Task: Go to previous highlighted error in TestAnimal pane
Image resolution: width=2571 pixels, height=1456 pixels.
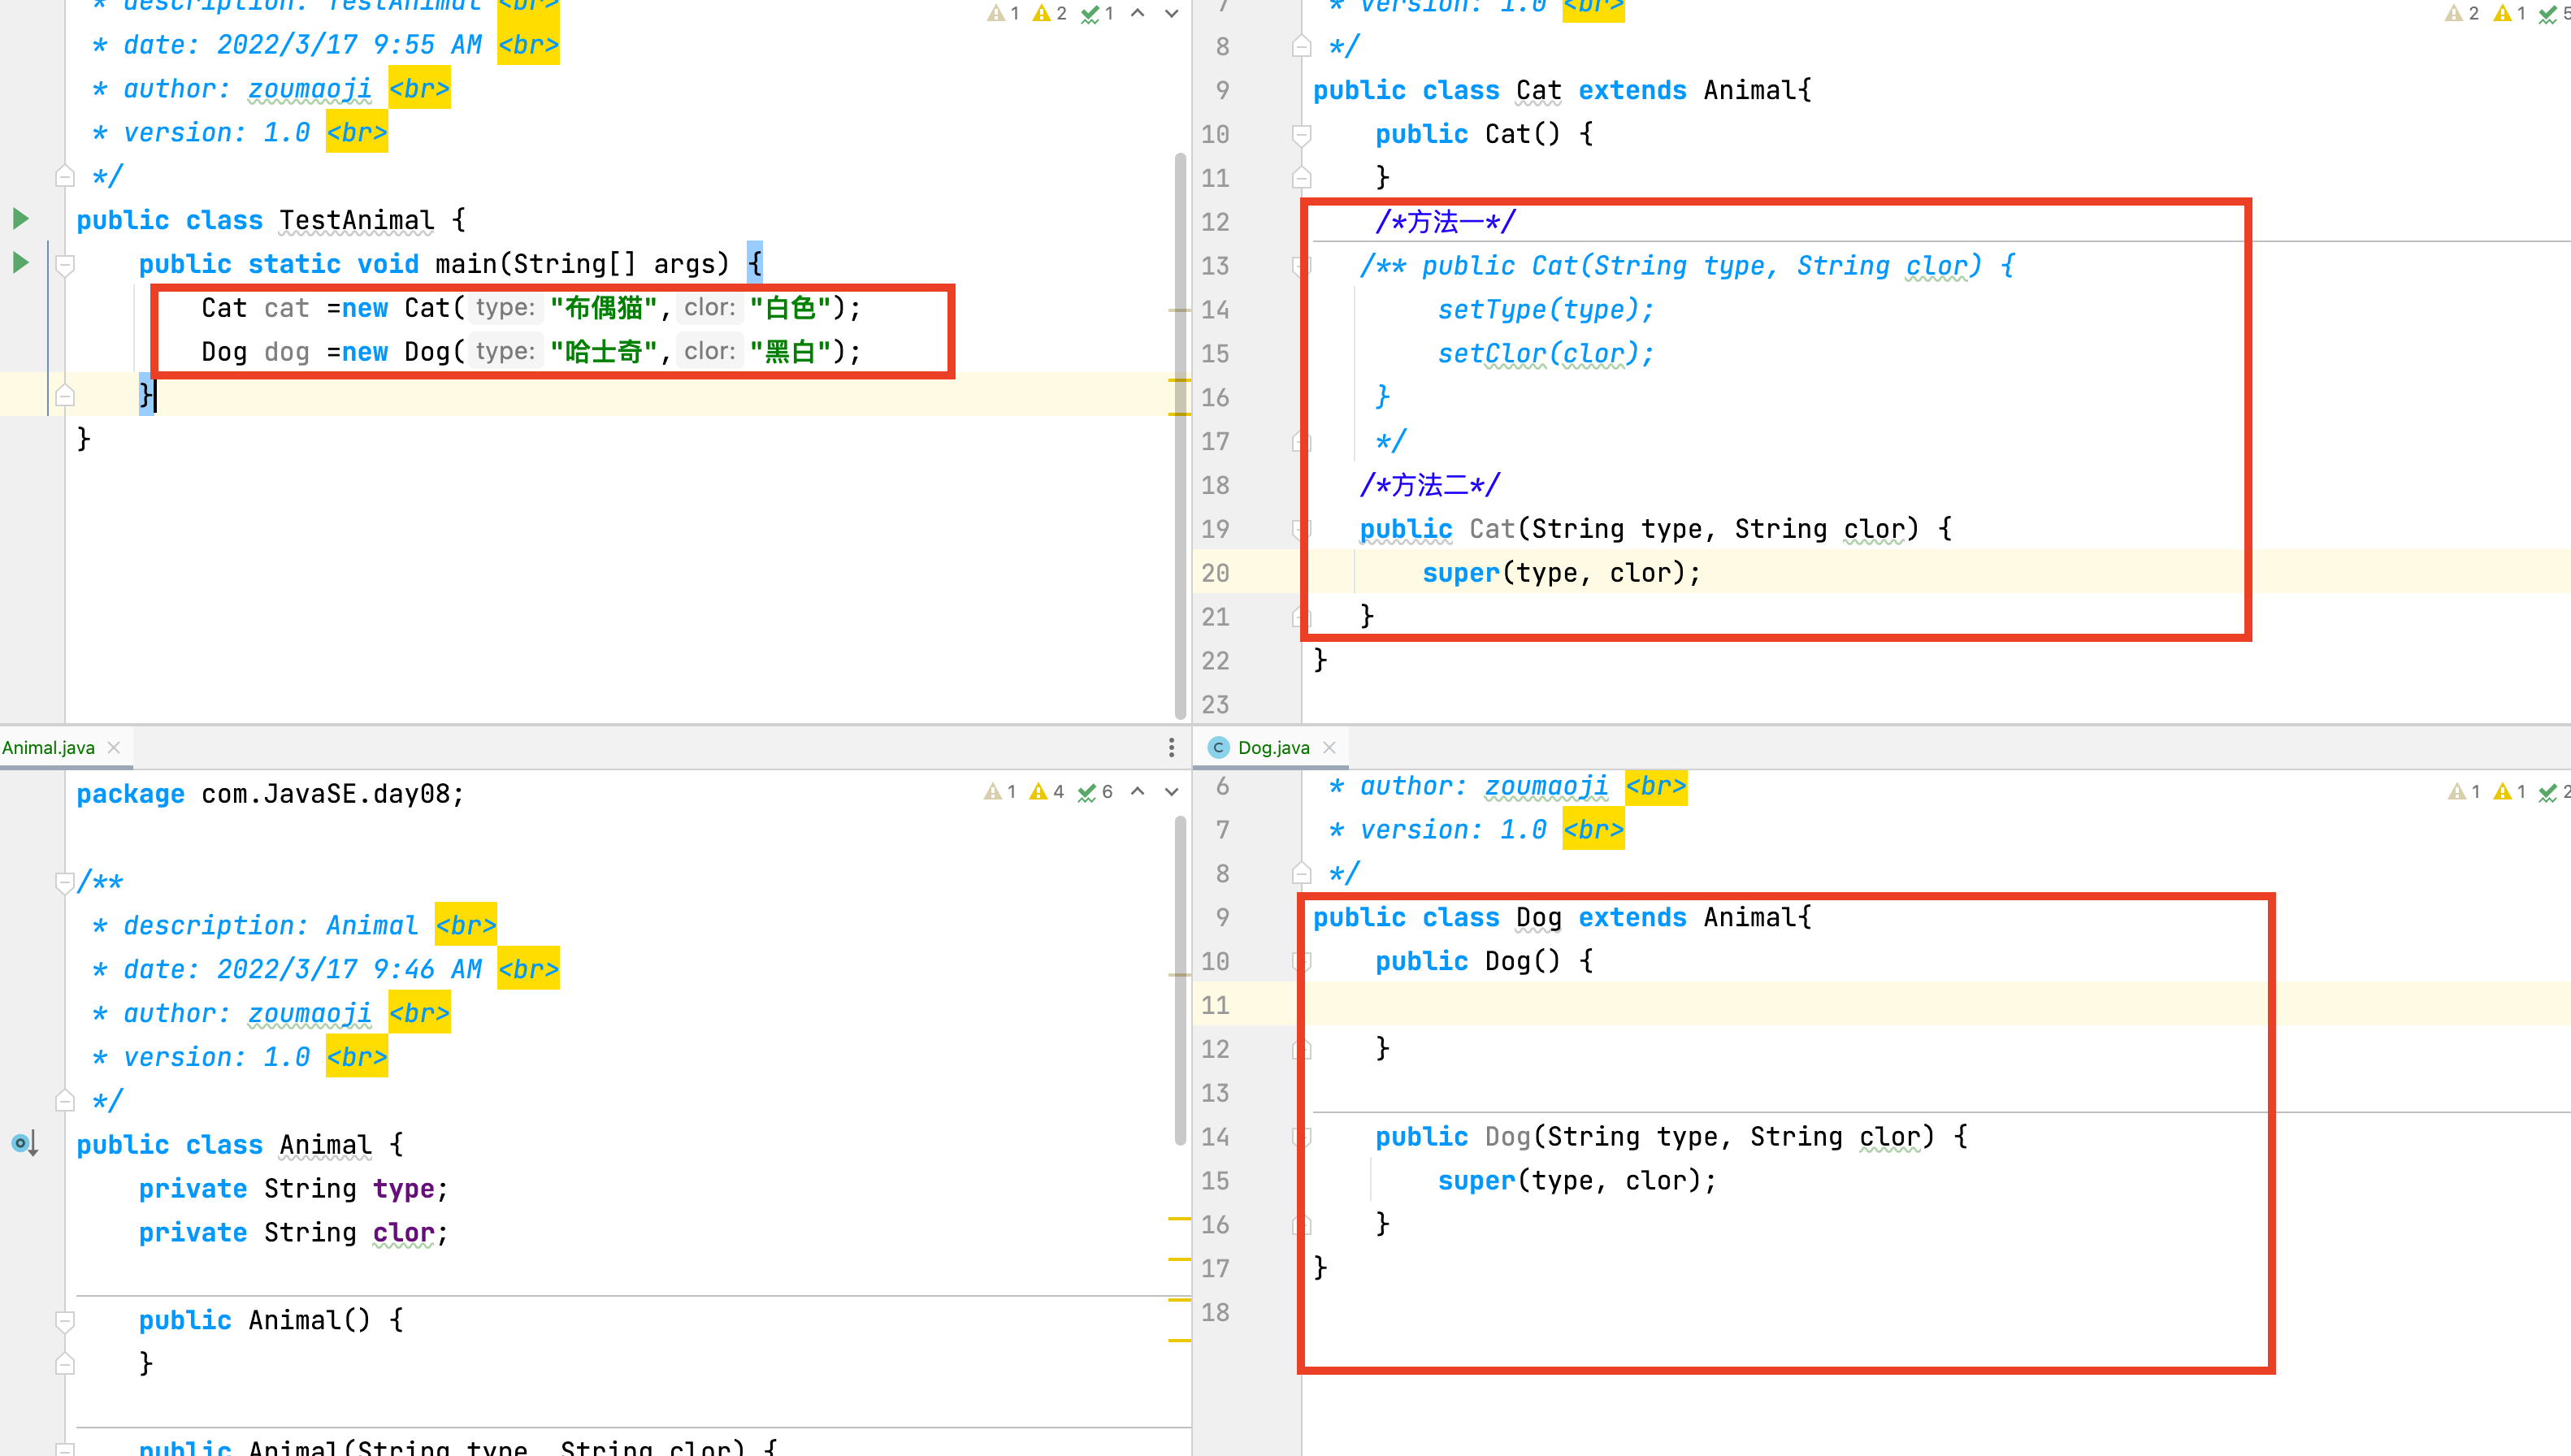Action: pos(1138,13)
